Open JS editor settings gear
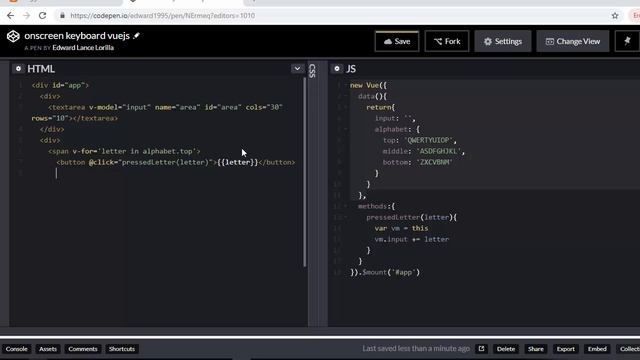This screenshot has height=360, width=640. [337, 69]
